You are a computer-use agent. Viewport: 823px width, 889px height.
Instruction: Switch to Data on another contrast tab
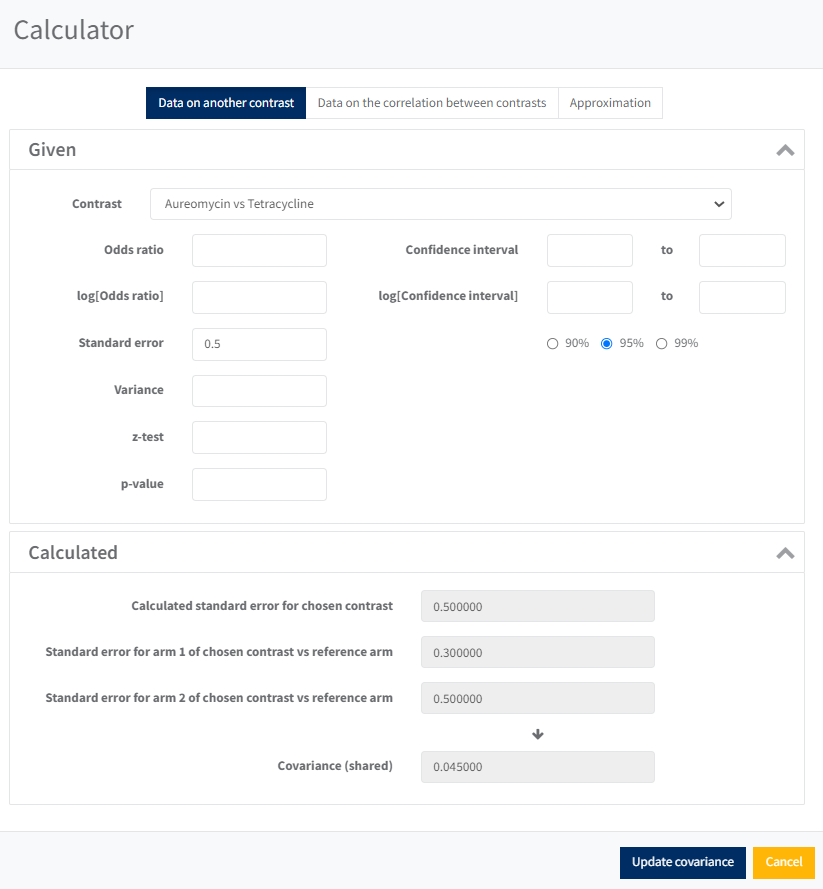click(226, 103)
